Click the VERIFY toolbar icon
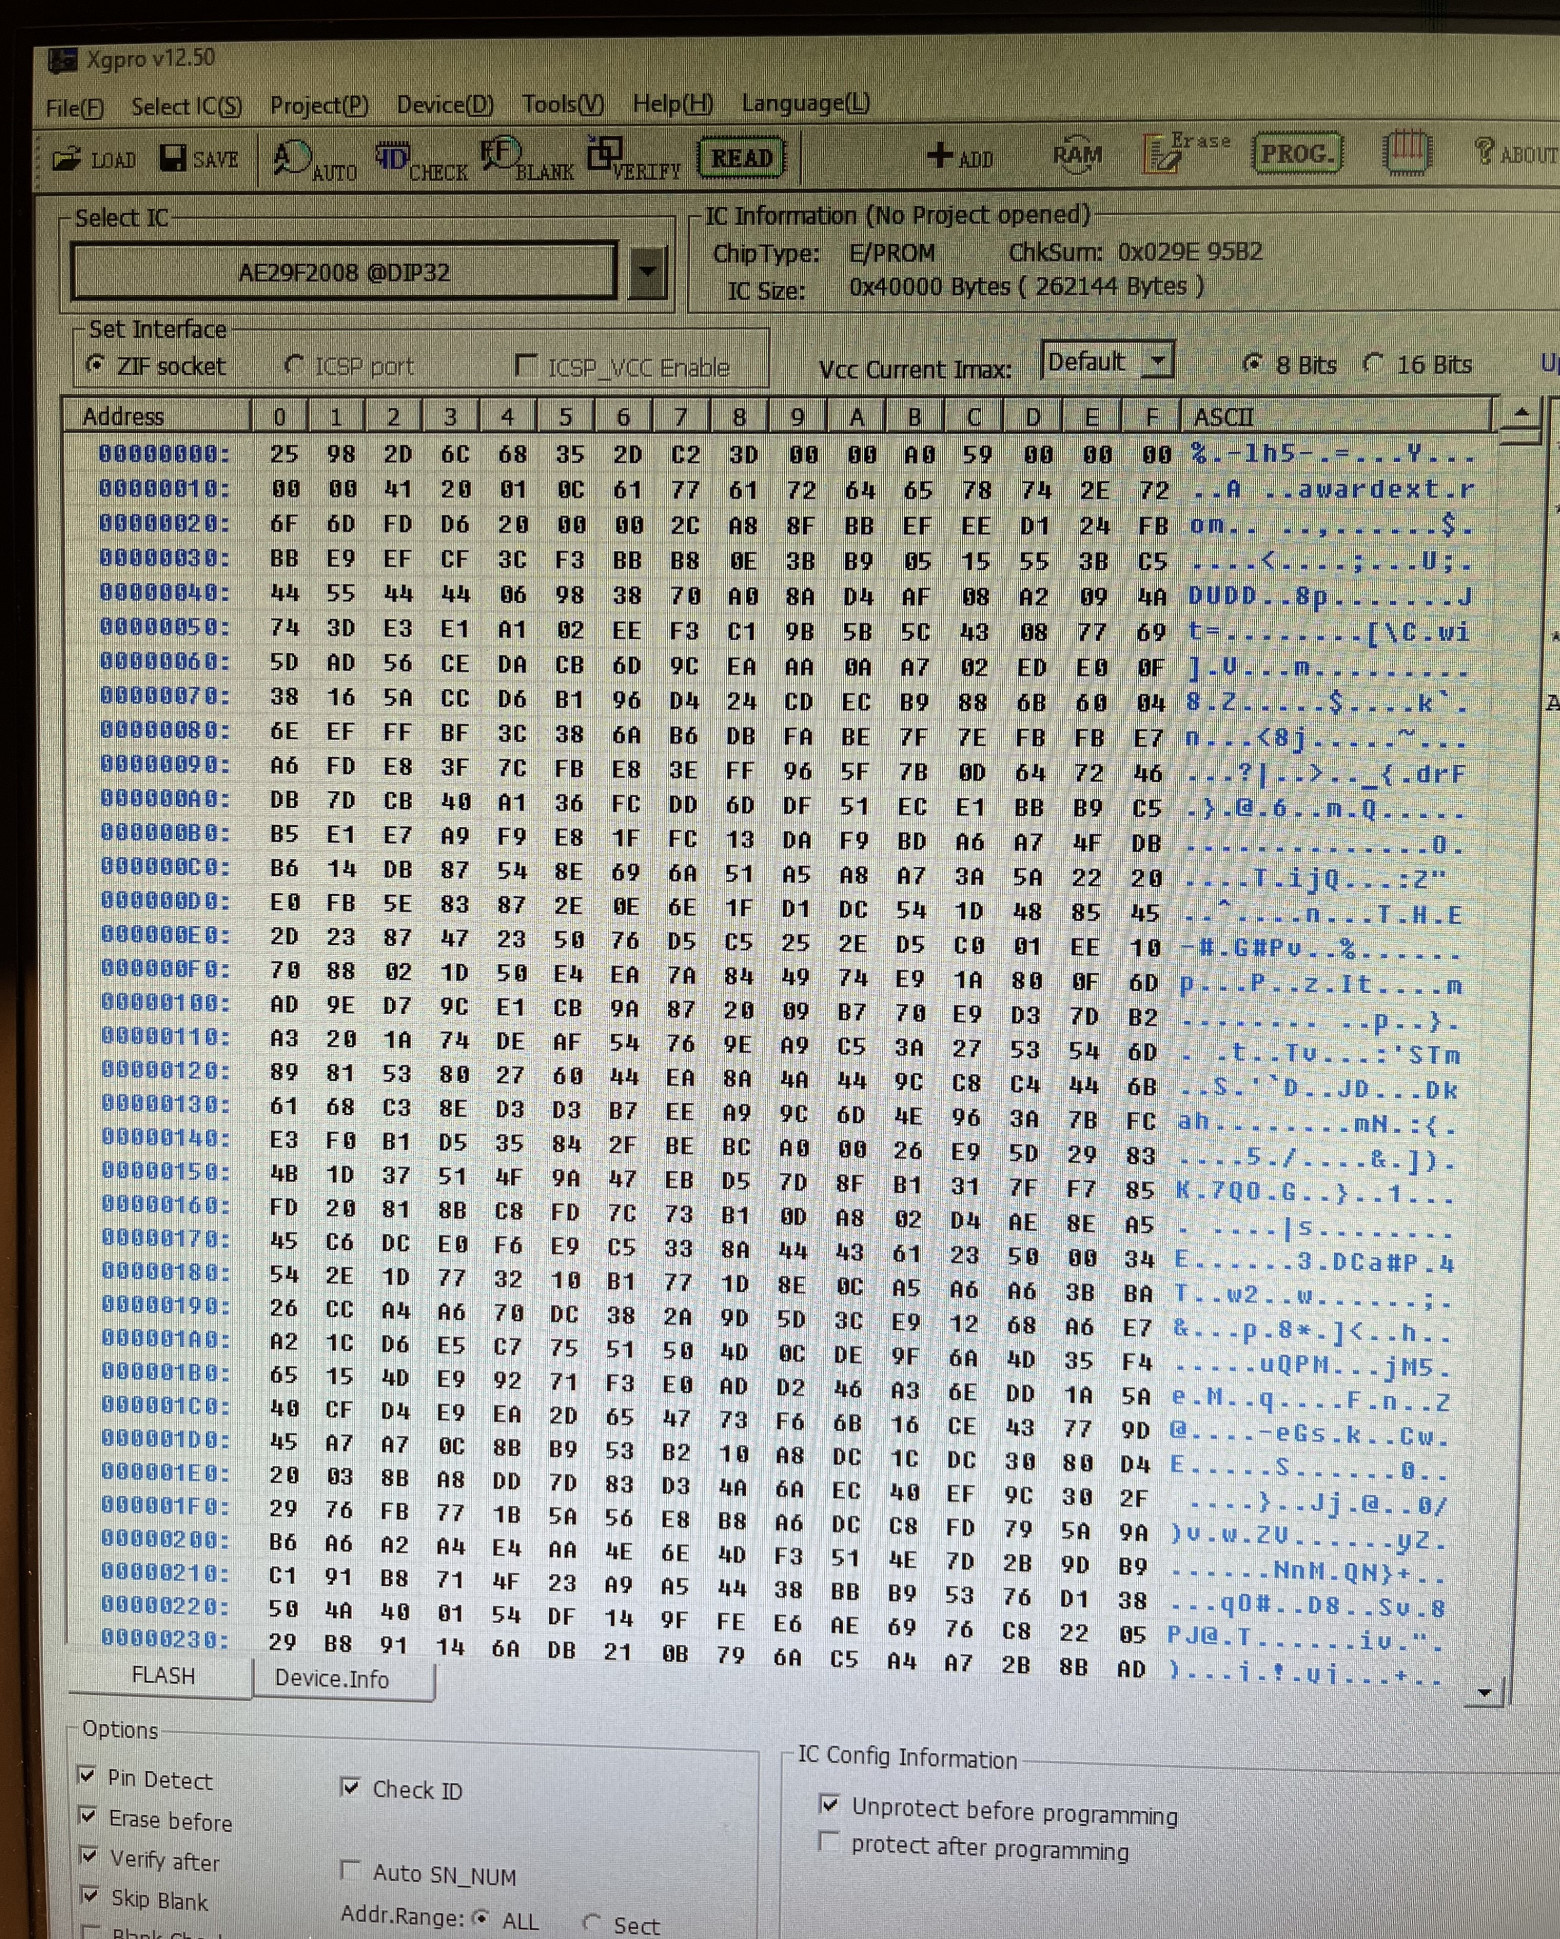The width and height of the screenshot is (1560, 1939). (x=633, y=159)
